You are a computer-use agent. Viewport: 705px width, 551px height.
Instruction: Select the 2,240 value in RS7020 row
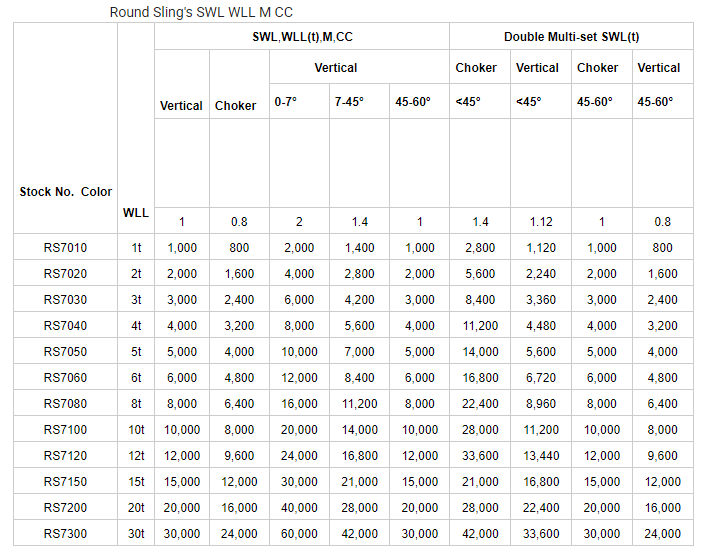point(537,273)
